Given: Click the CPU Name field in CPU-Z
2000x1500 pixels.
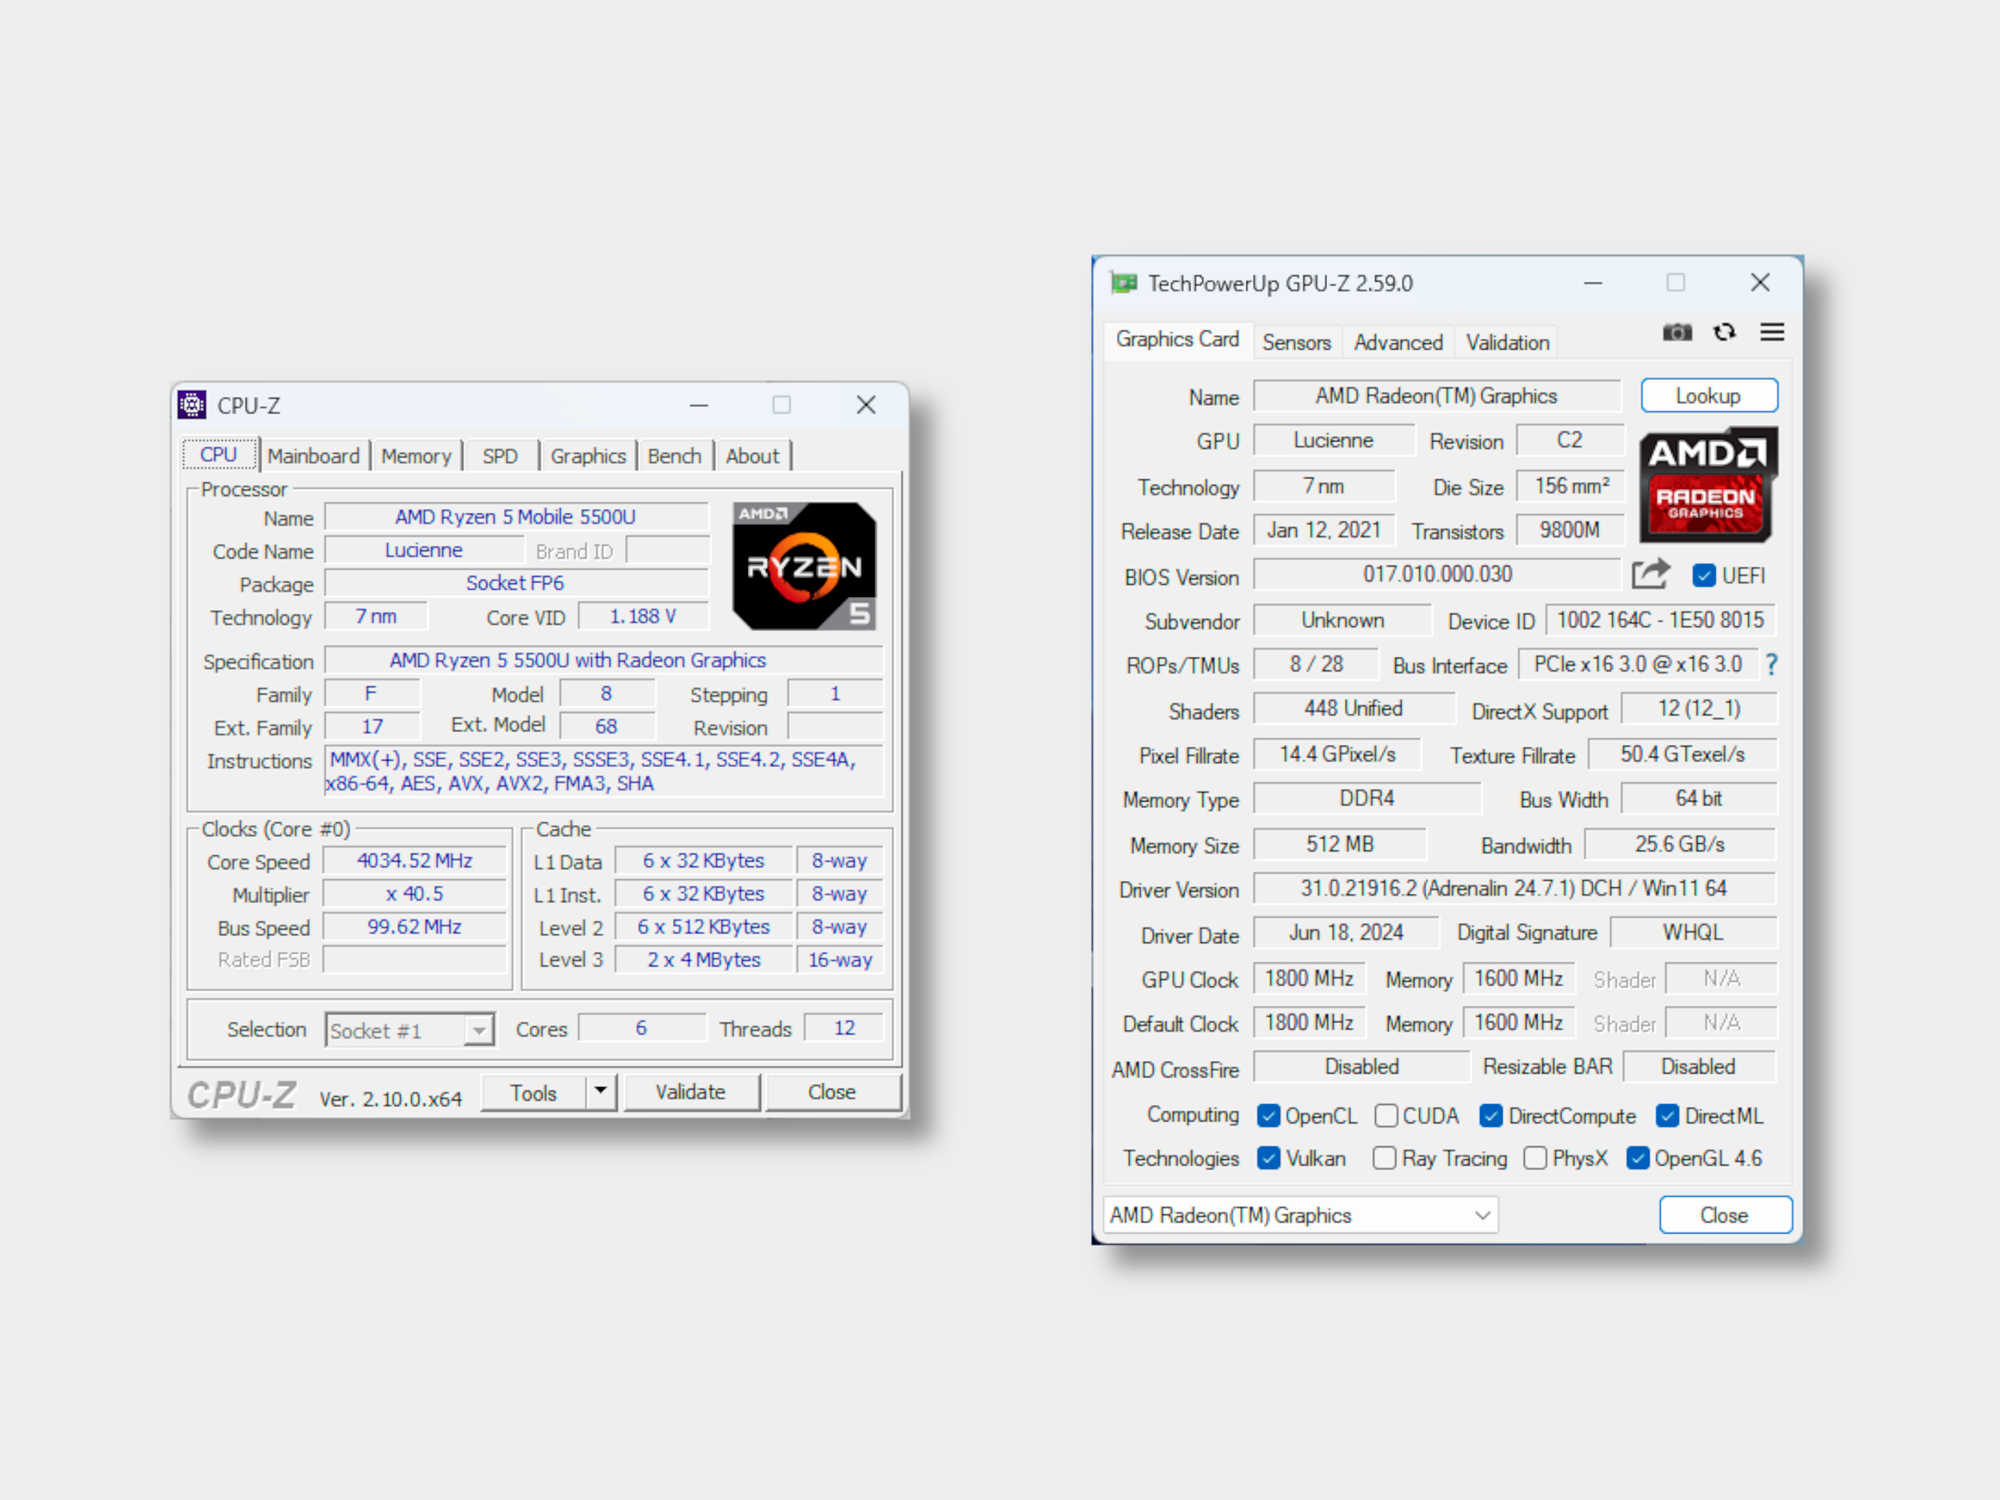Looking at the screenshot, I should tap(516, 517).
